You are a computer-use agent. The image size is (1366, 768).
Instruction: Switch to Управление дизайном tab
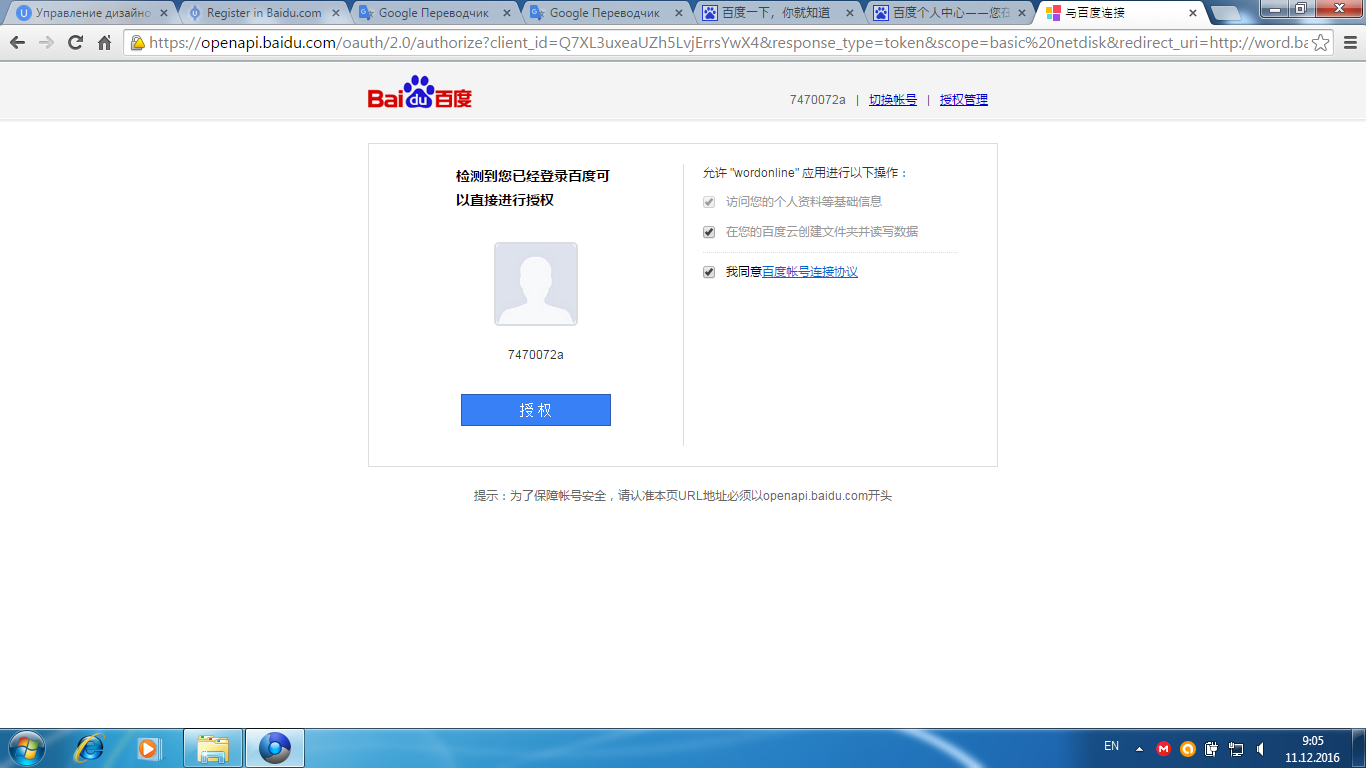[90, 13]
